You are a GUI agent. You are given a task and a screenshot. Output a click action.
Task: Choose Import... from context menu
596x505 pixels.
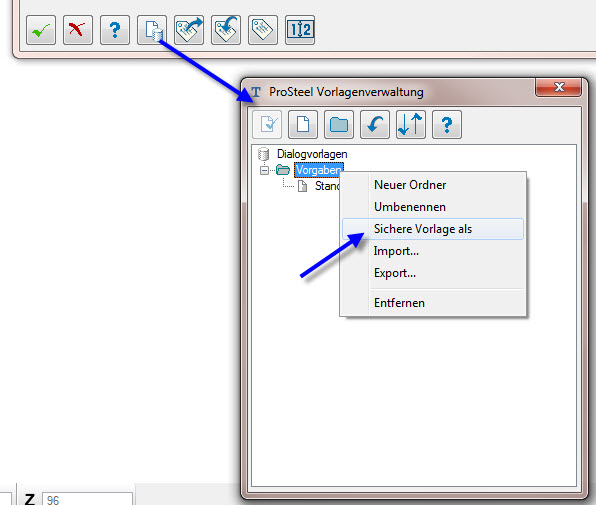click(x=433, y=251)
